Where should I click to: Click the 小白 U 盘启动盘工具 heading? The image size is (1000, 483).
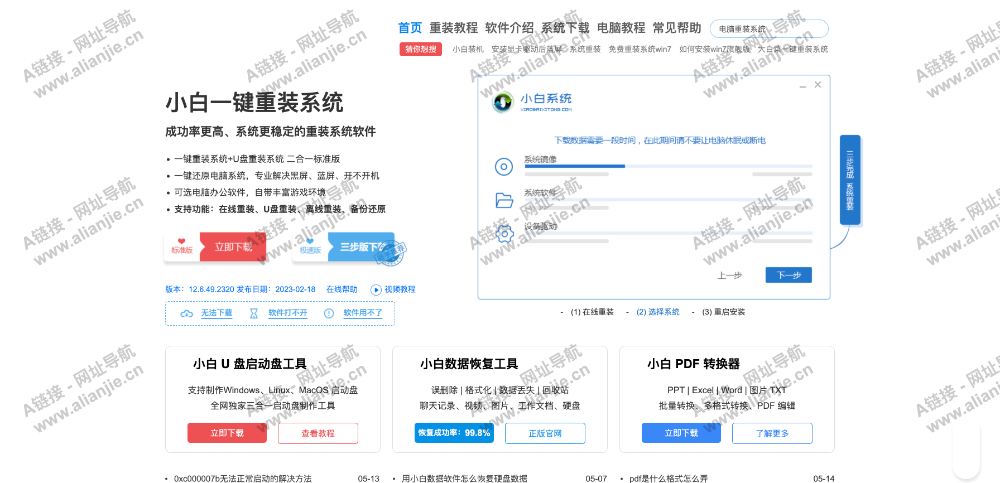pyautogui.click(x=250, y=364)
